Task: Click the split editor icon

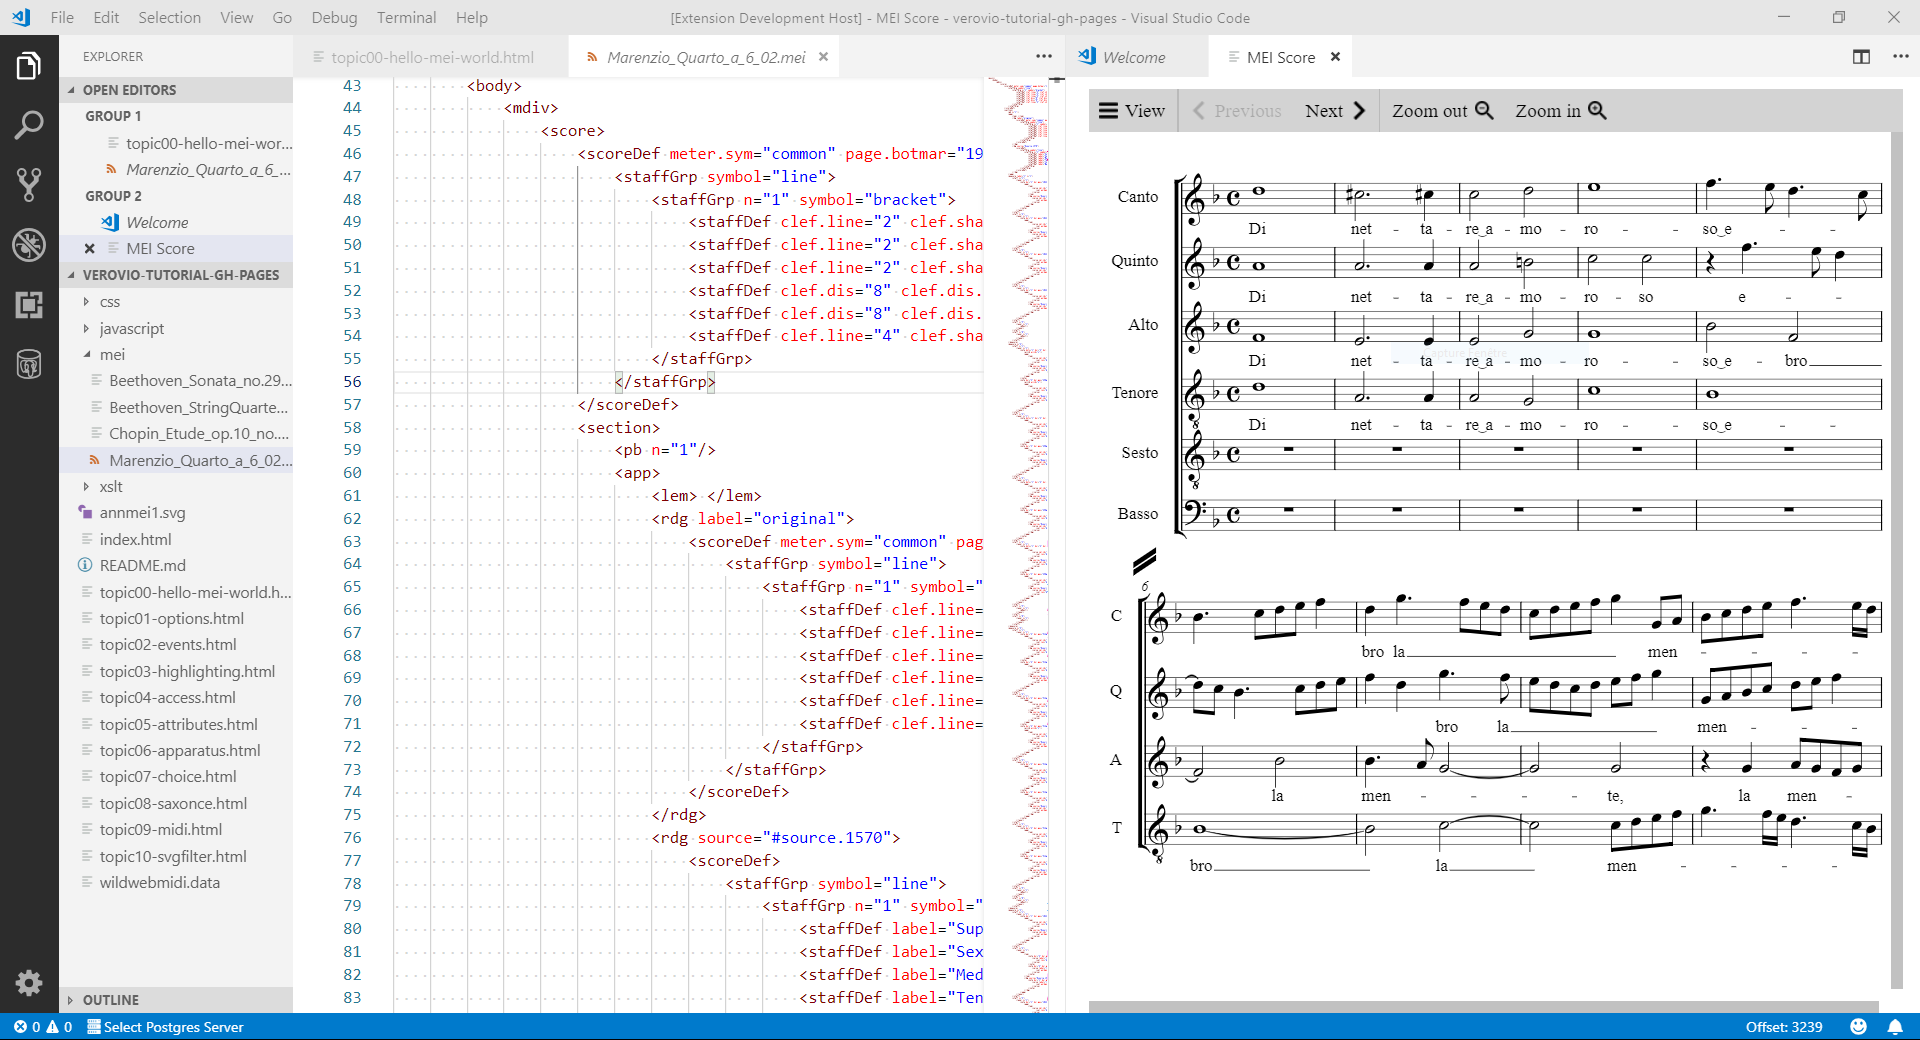Action: [x=1861, y=57]
